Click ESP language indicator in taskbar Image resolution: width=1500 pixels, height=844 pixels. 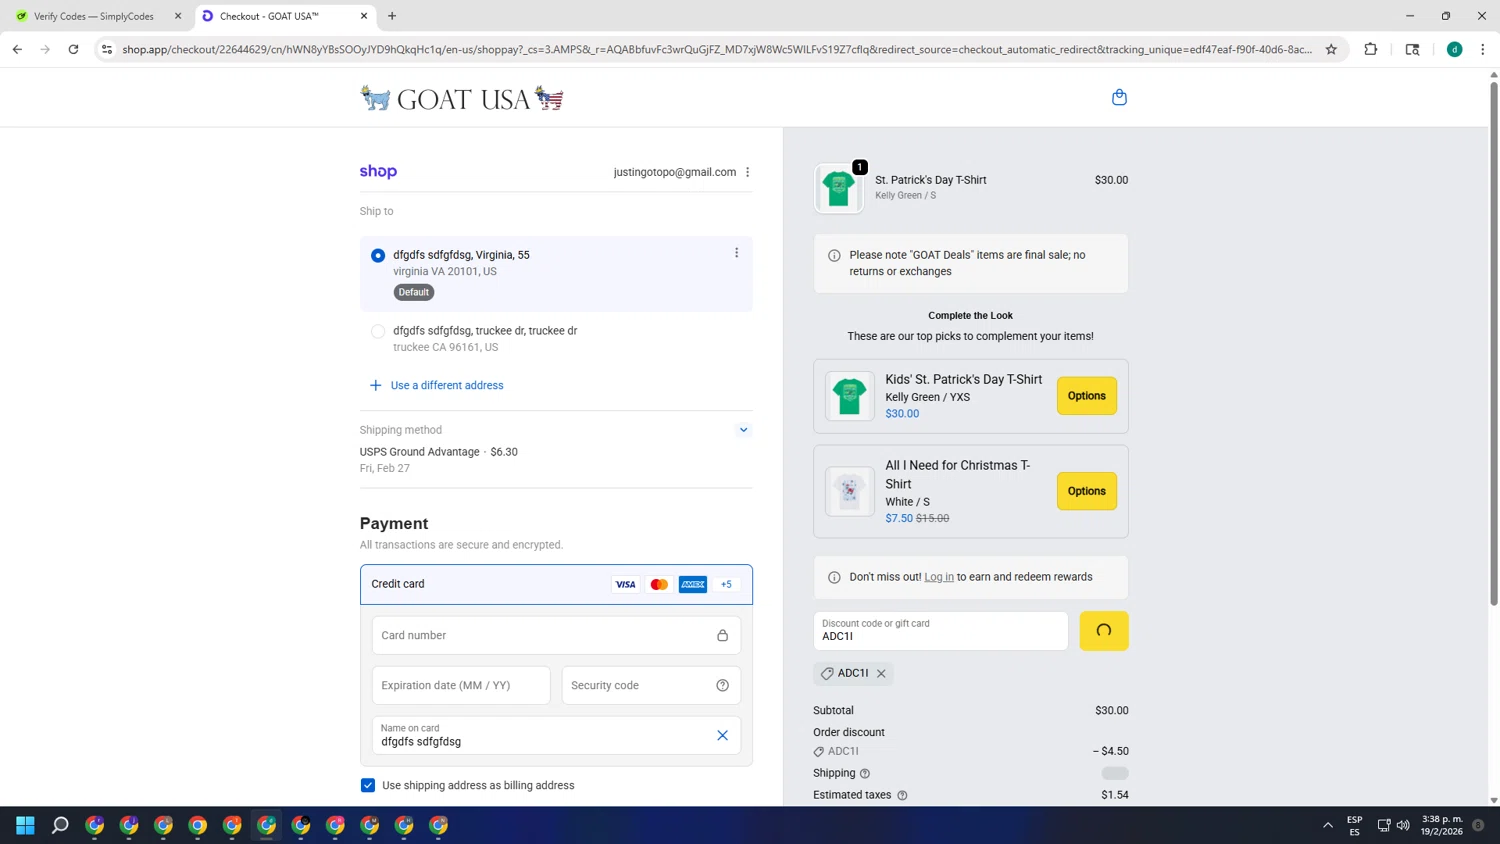click(1354, 825)
